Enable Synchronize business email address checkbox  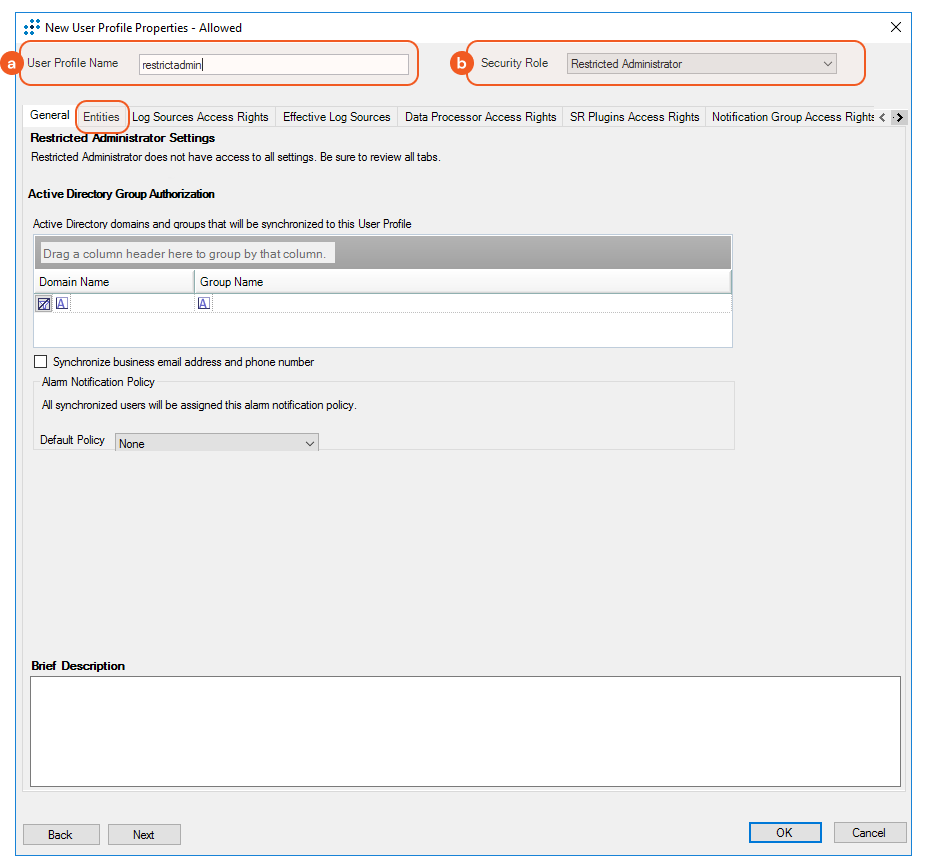point(41,362)
